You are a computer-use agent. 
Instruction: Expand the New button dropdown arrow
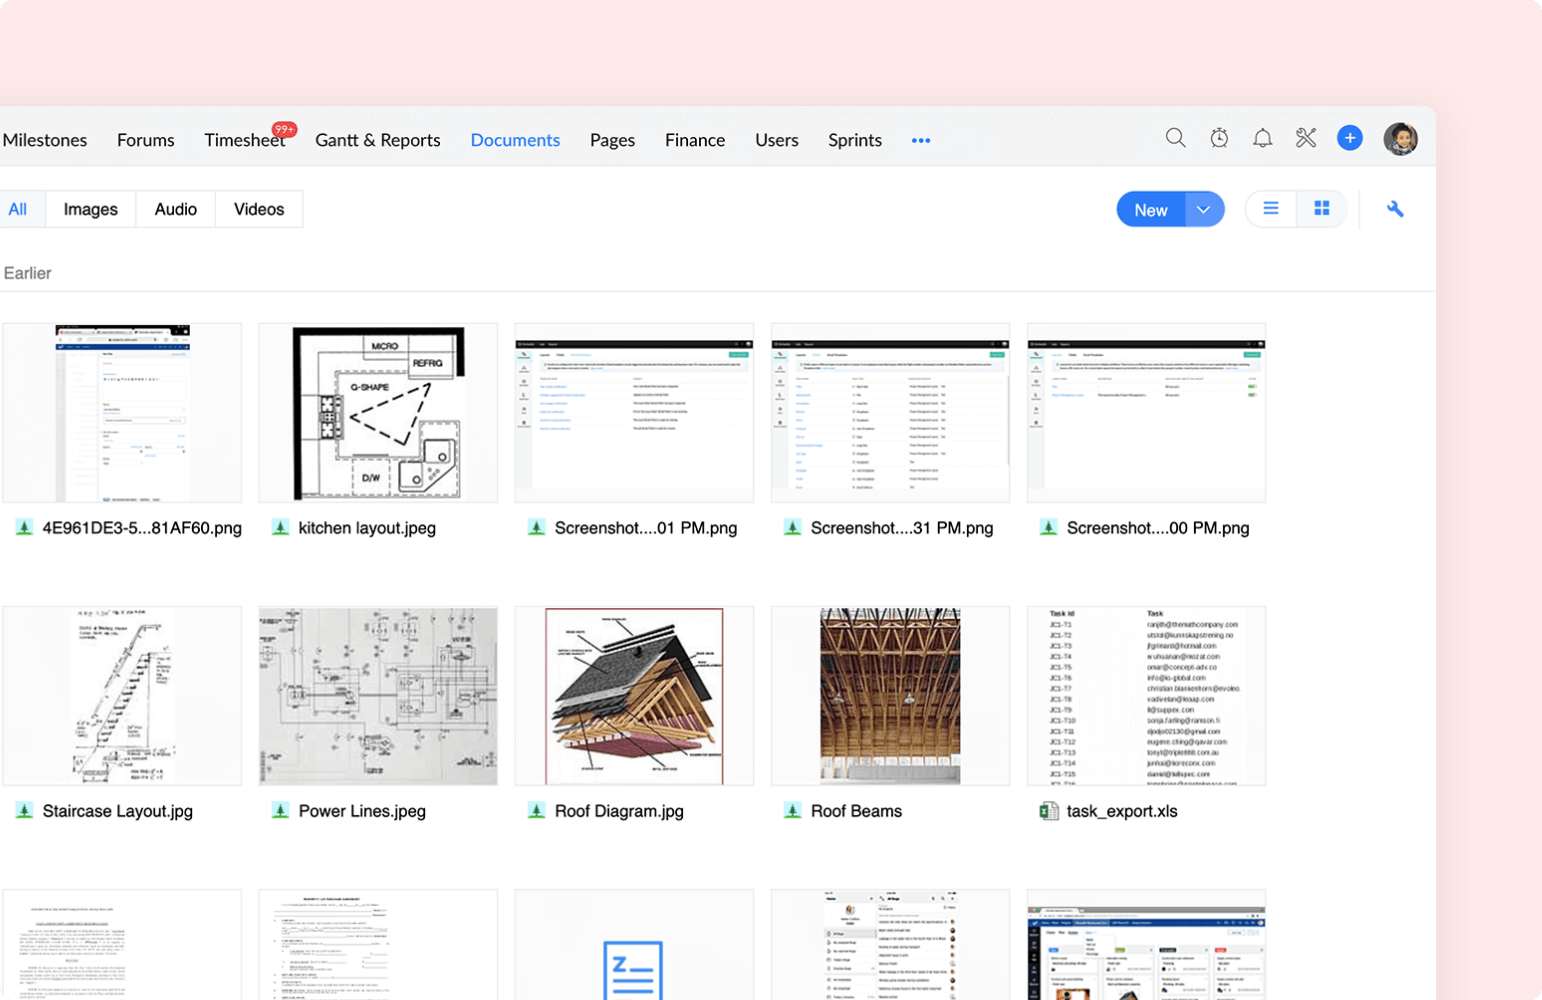point(1204,209)
